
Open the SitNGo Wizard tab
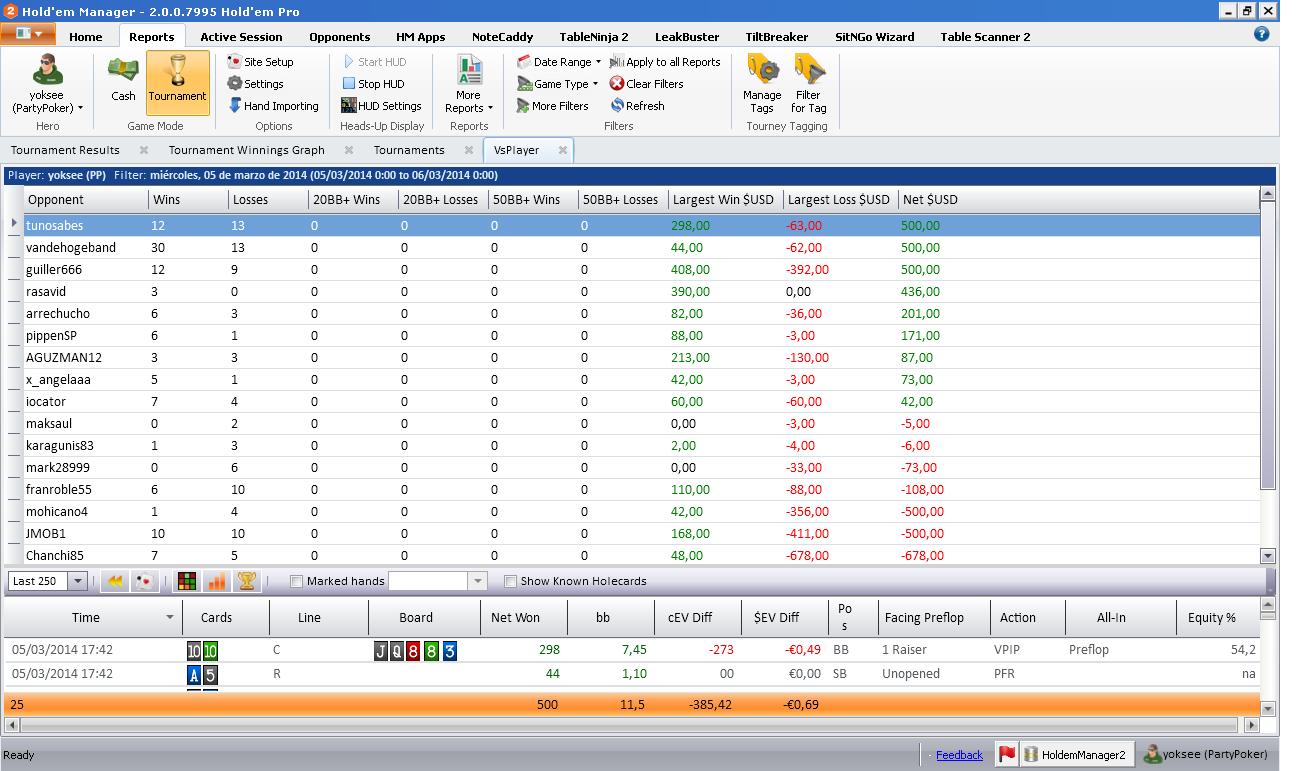pos(875,37)
